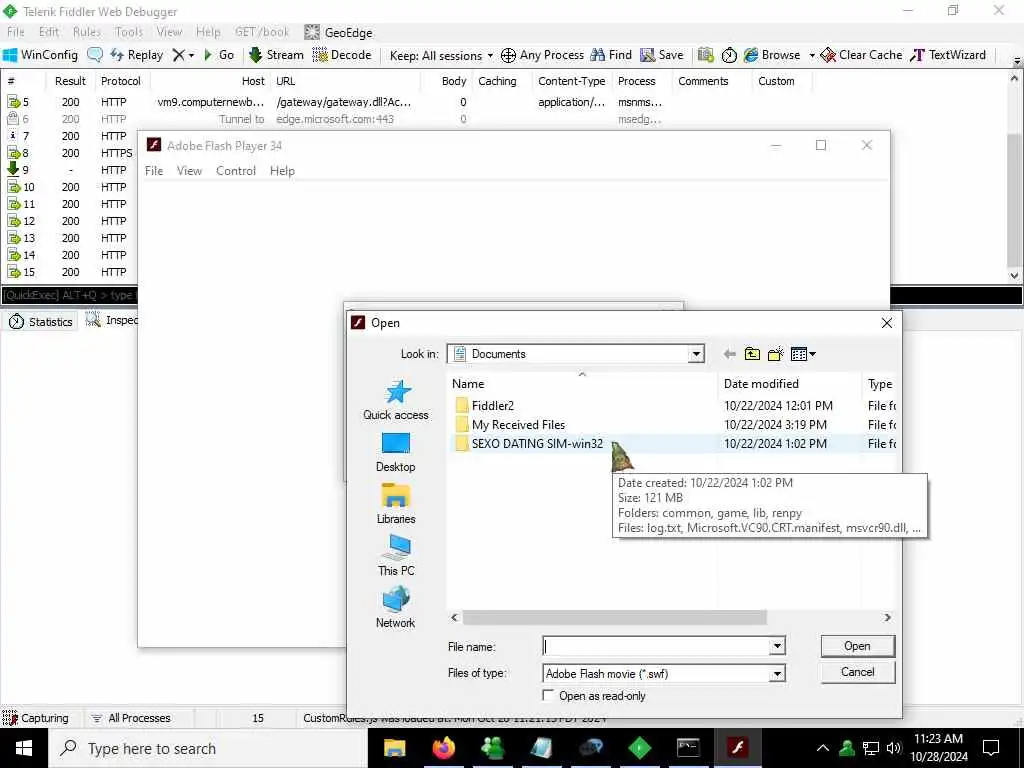This screenshot has height=768, width=1024.
Task: Click Up One Level folder icon
Action: (752, 354)
